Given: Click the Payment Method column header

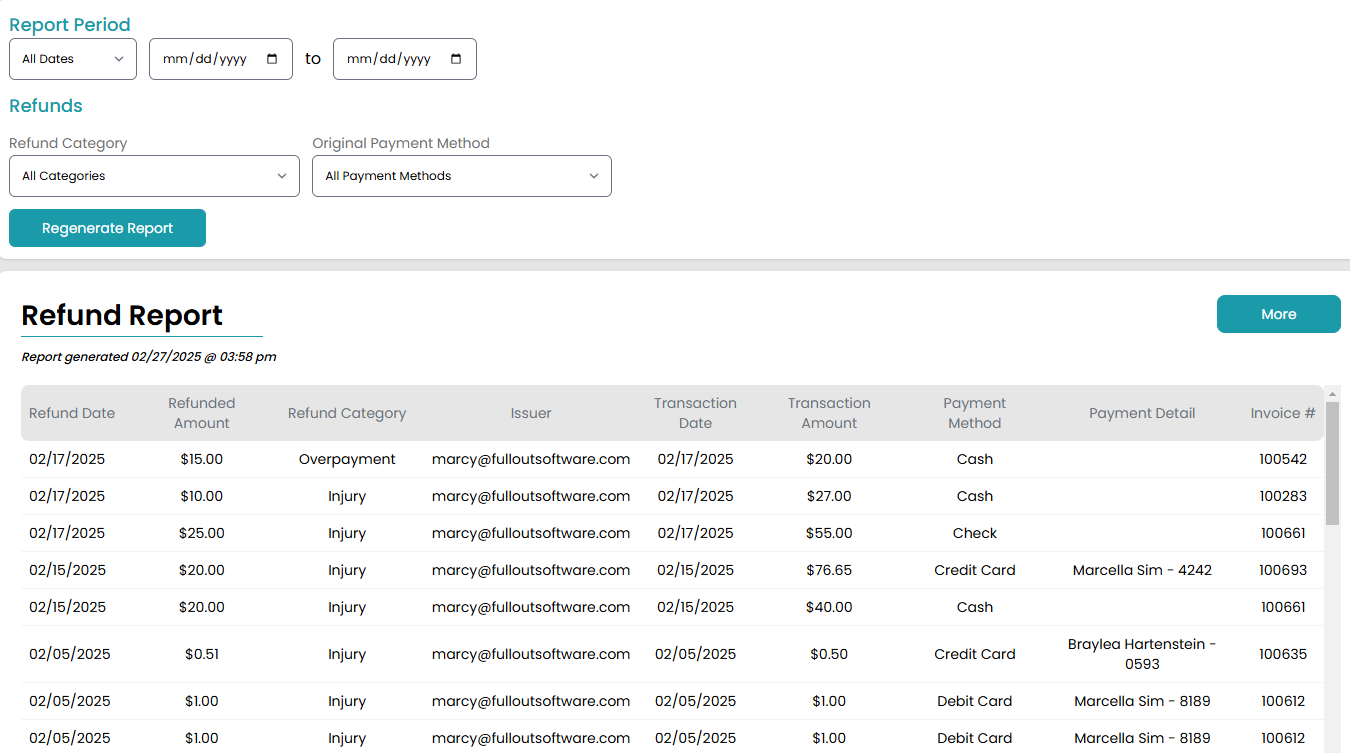Looking at the screenshot, I should click(x=974, y=413).
